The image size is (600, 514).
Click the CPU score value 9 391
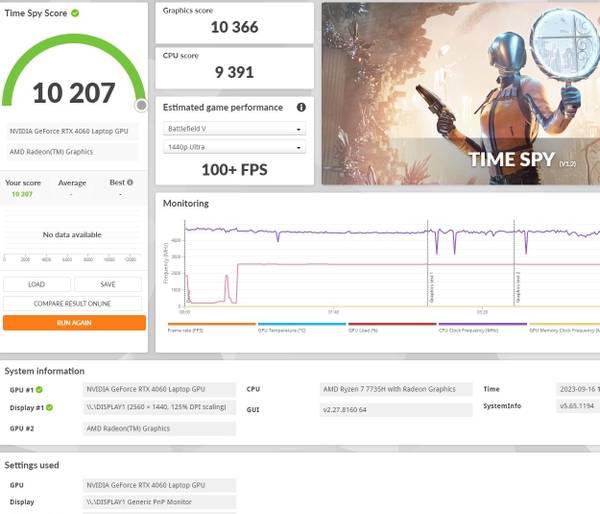(x=234, y=72)
